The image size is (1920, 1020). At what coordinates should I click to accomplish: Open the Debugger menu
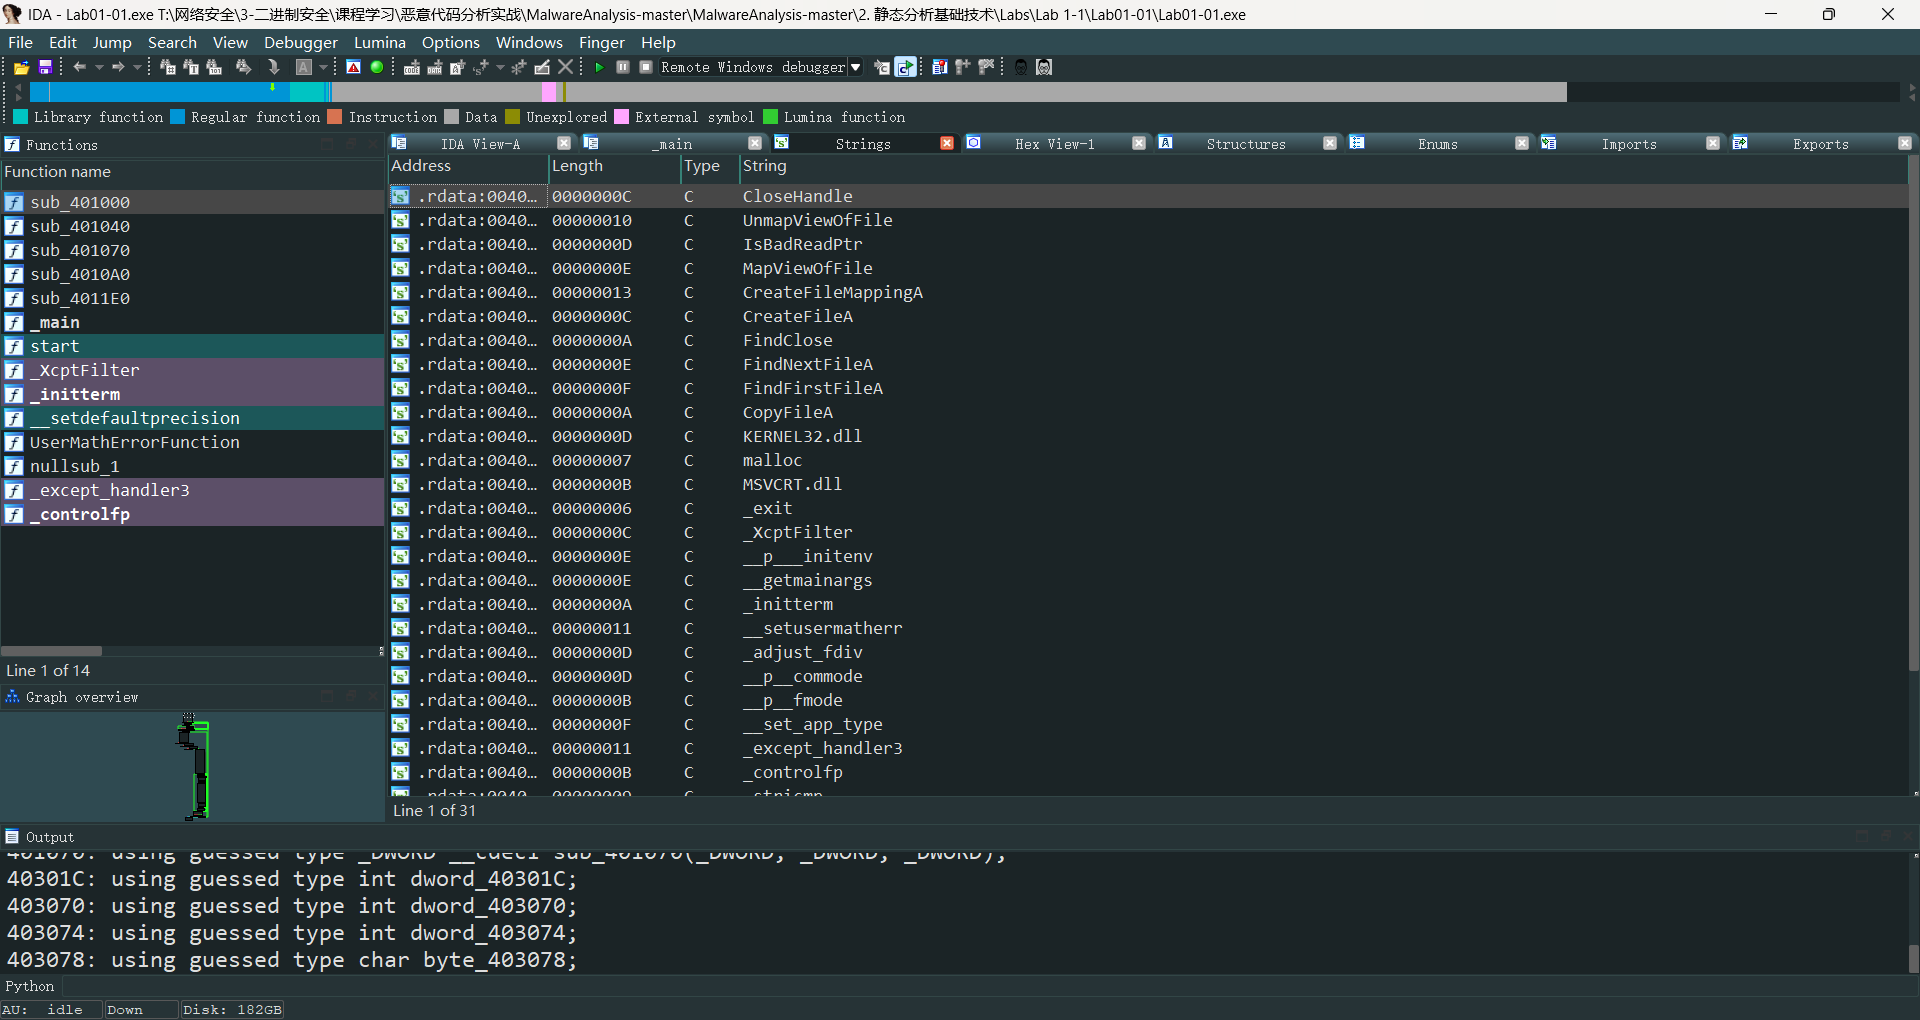[301, 42]
